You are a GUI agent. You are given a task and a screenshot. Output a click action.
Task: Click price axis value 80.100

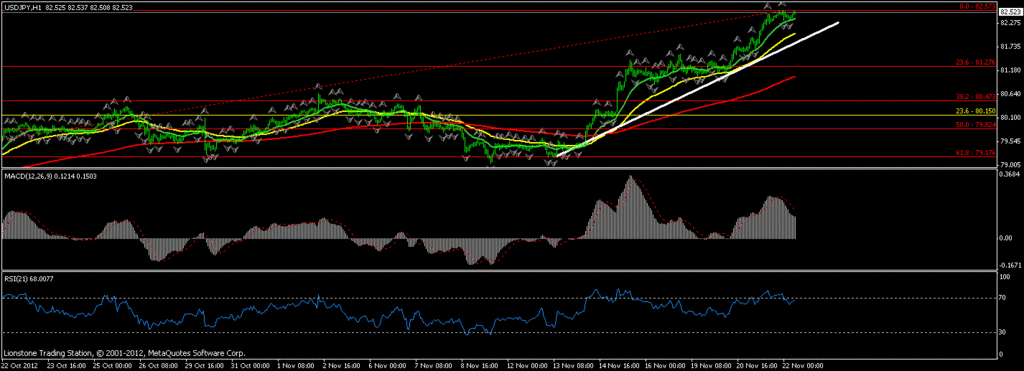1010,117
